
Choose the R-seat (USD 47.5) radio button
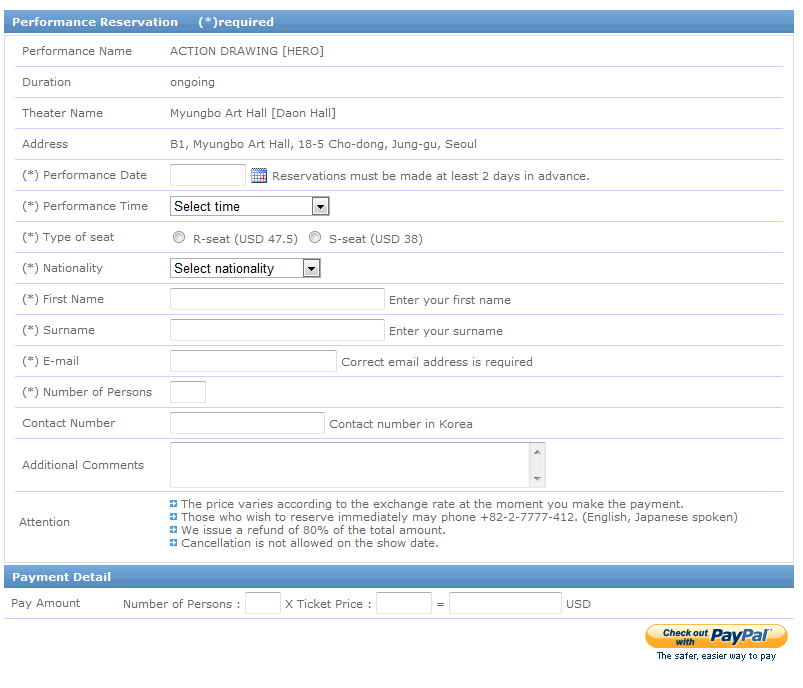pyautogui.click(x=179, y=237)
